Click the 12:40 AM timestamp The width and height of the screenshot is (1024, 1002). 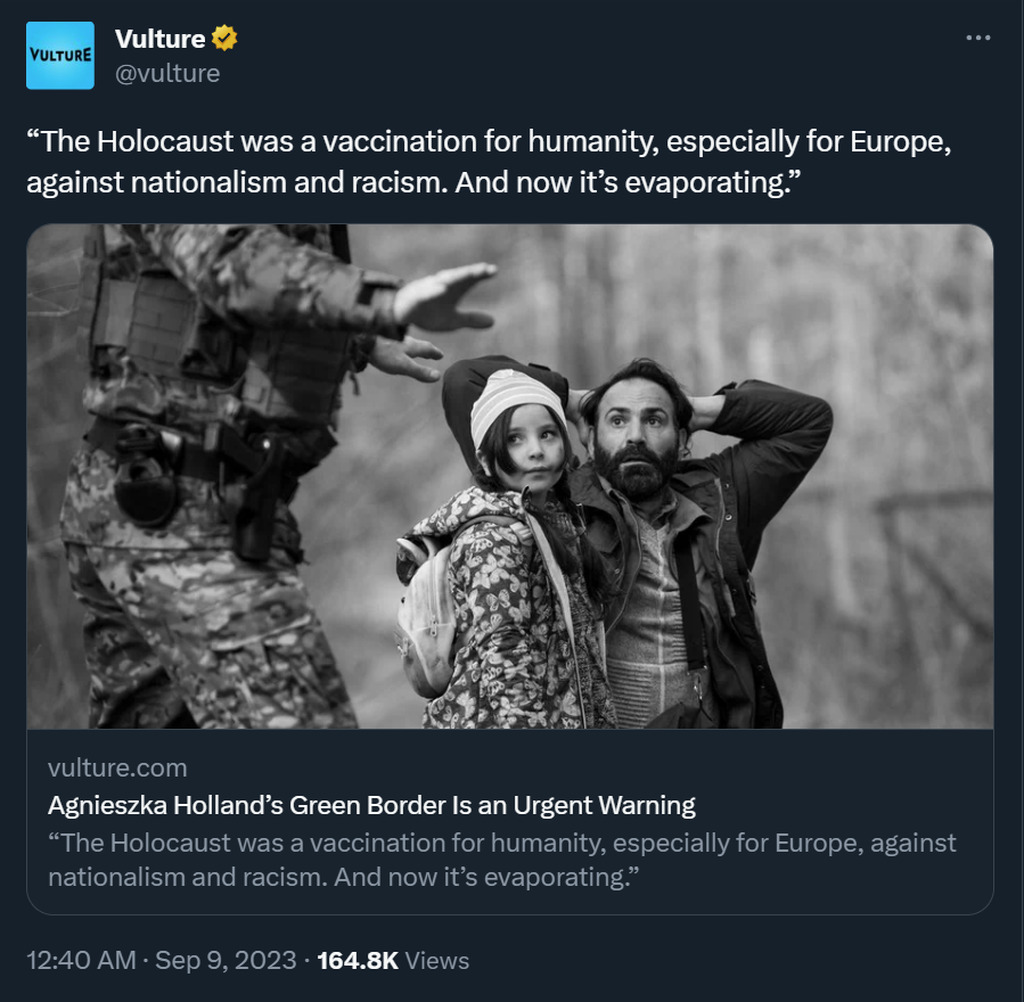(81, 960)
